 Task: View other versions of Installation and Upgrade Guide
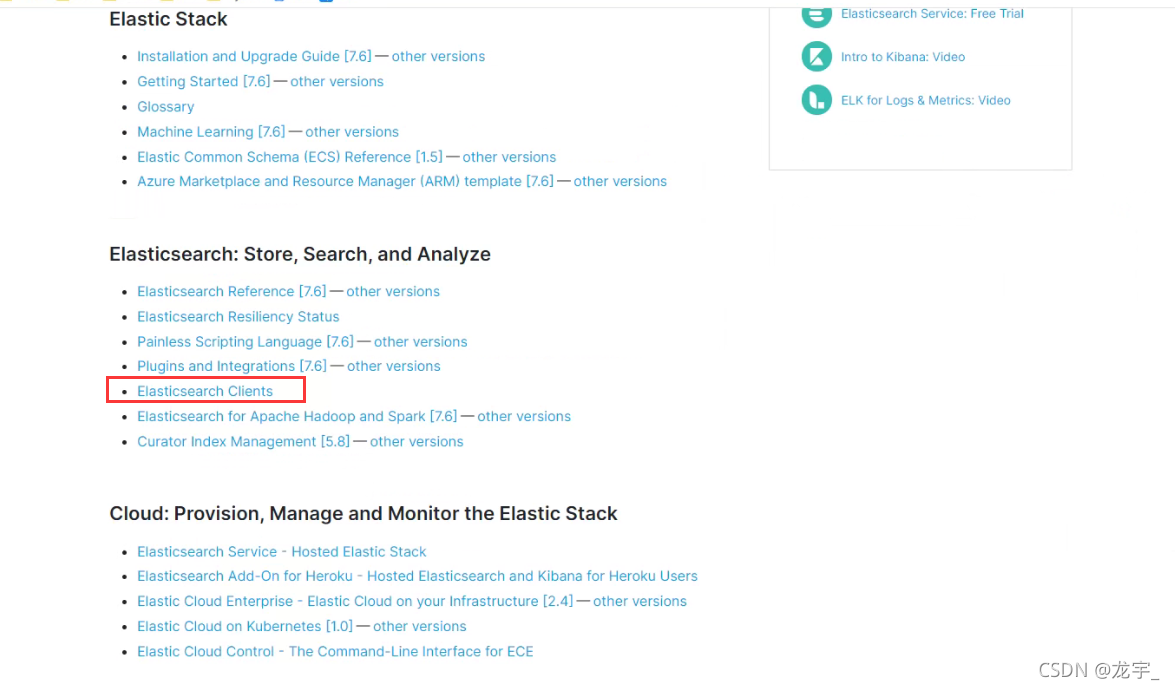(438, 56)
